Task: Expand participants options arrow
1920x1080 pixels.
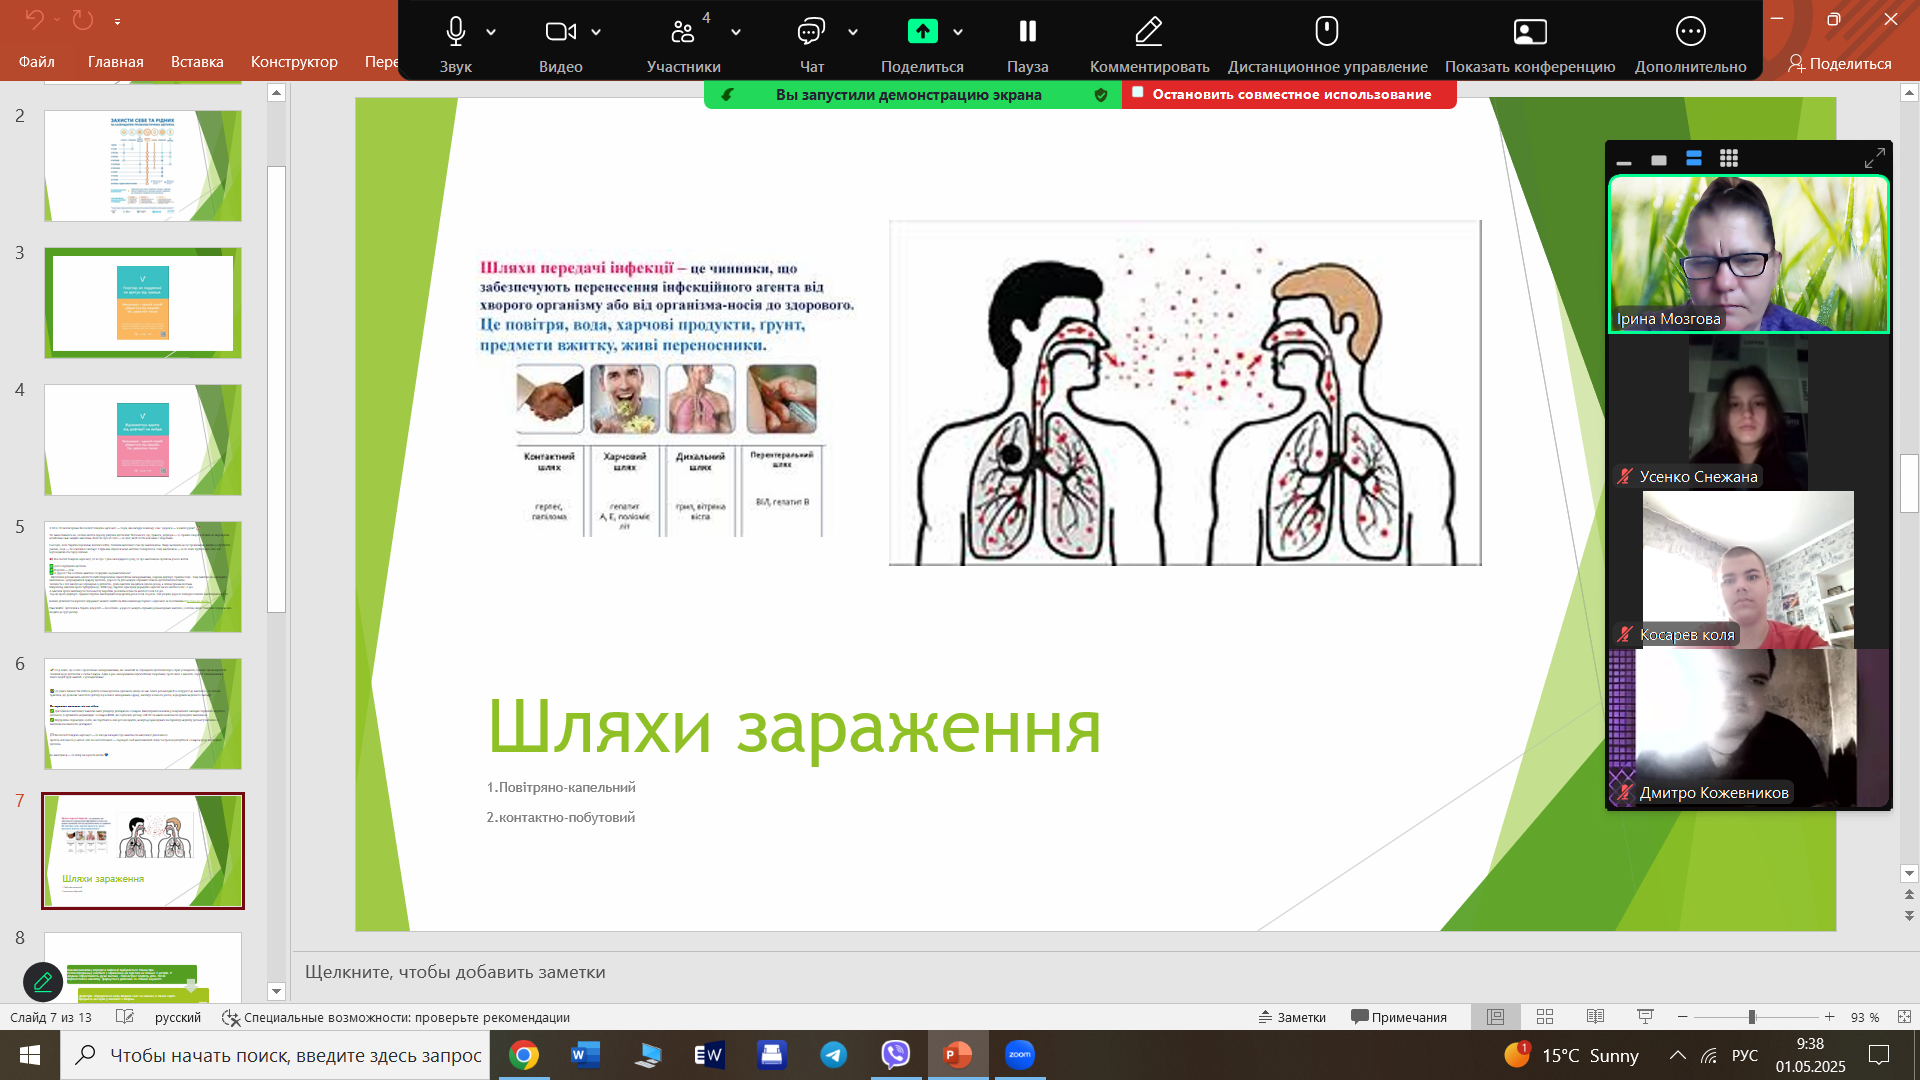Action: (x=736, y=32)
